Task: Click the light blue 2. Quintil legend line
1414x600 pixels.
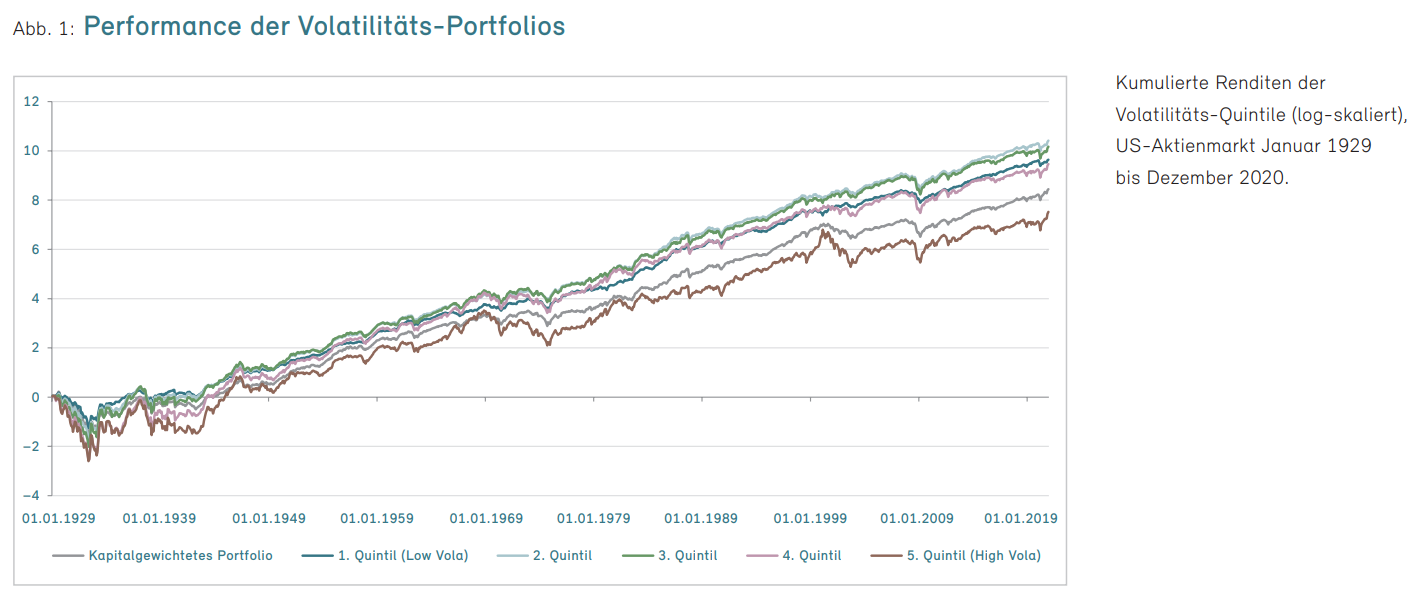Action: pos(513,555)
